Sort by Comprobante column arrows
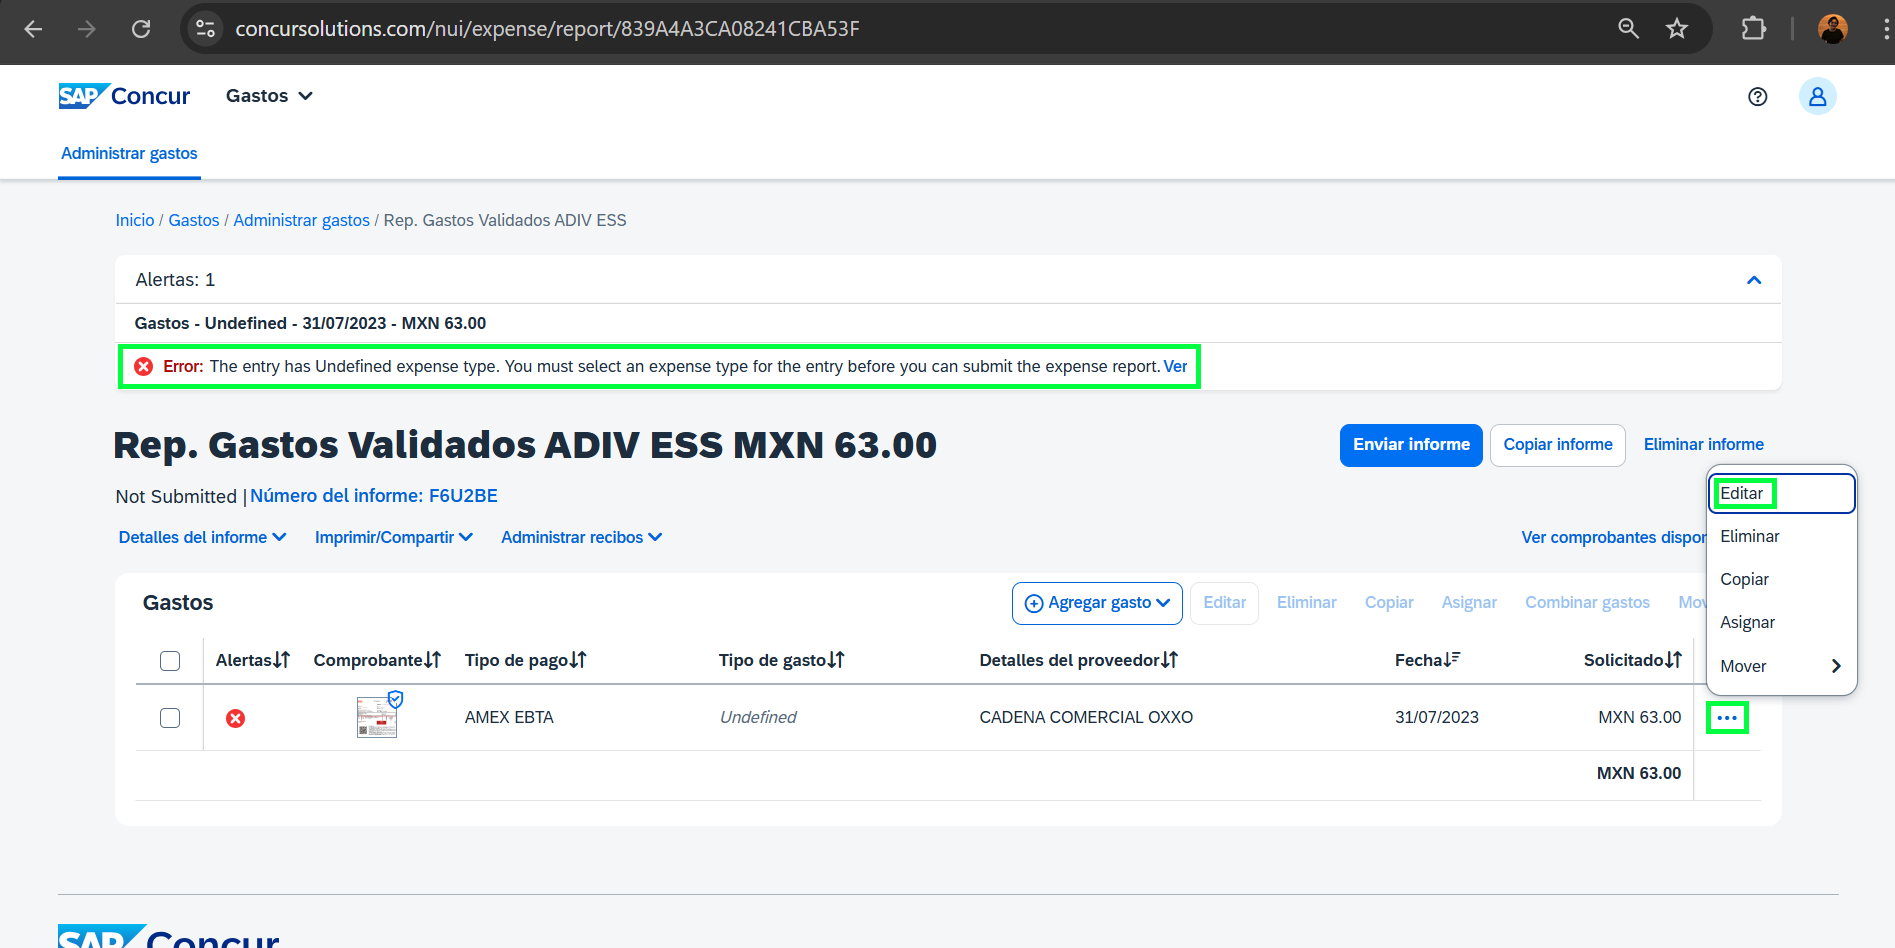 [x=432, y=660]
